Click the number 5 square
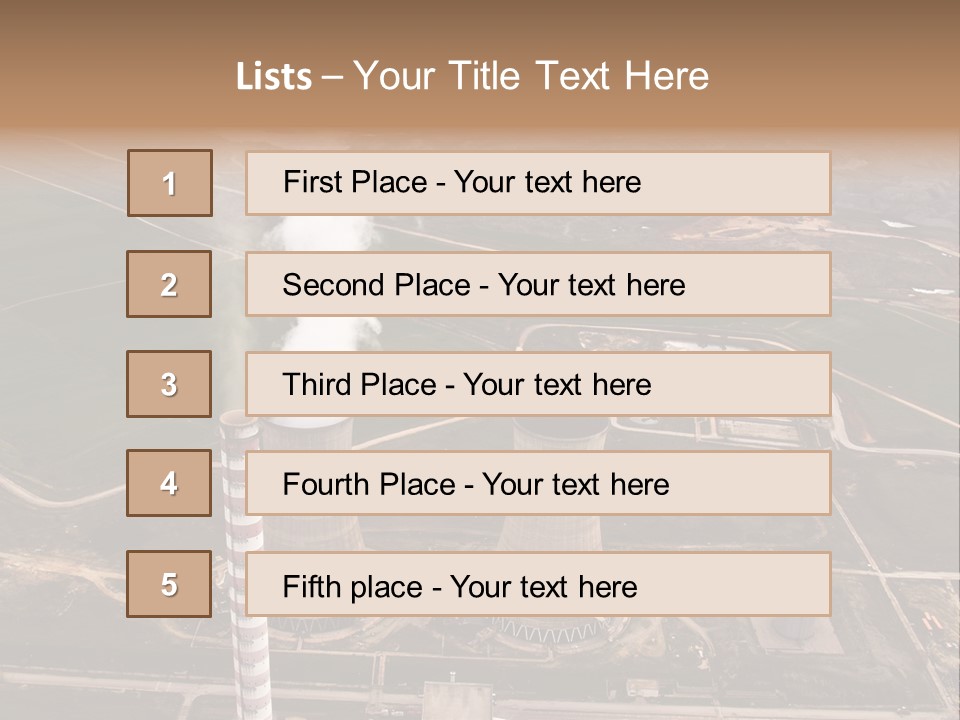960x720 pixels. tap(170, 584)
